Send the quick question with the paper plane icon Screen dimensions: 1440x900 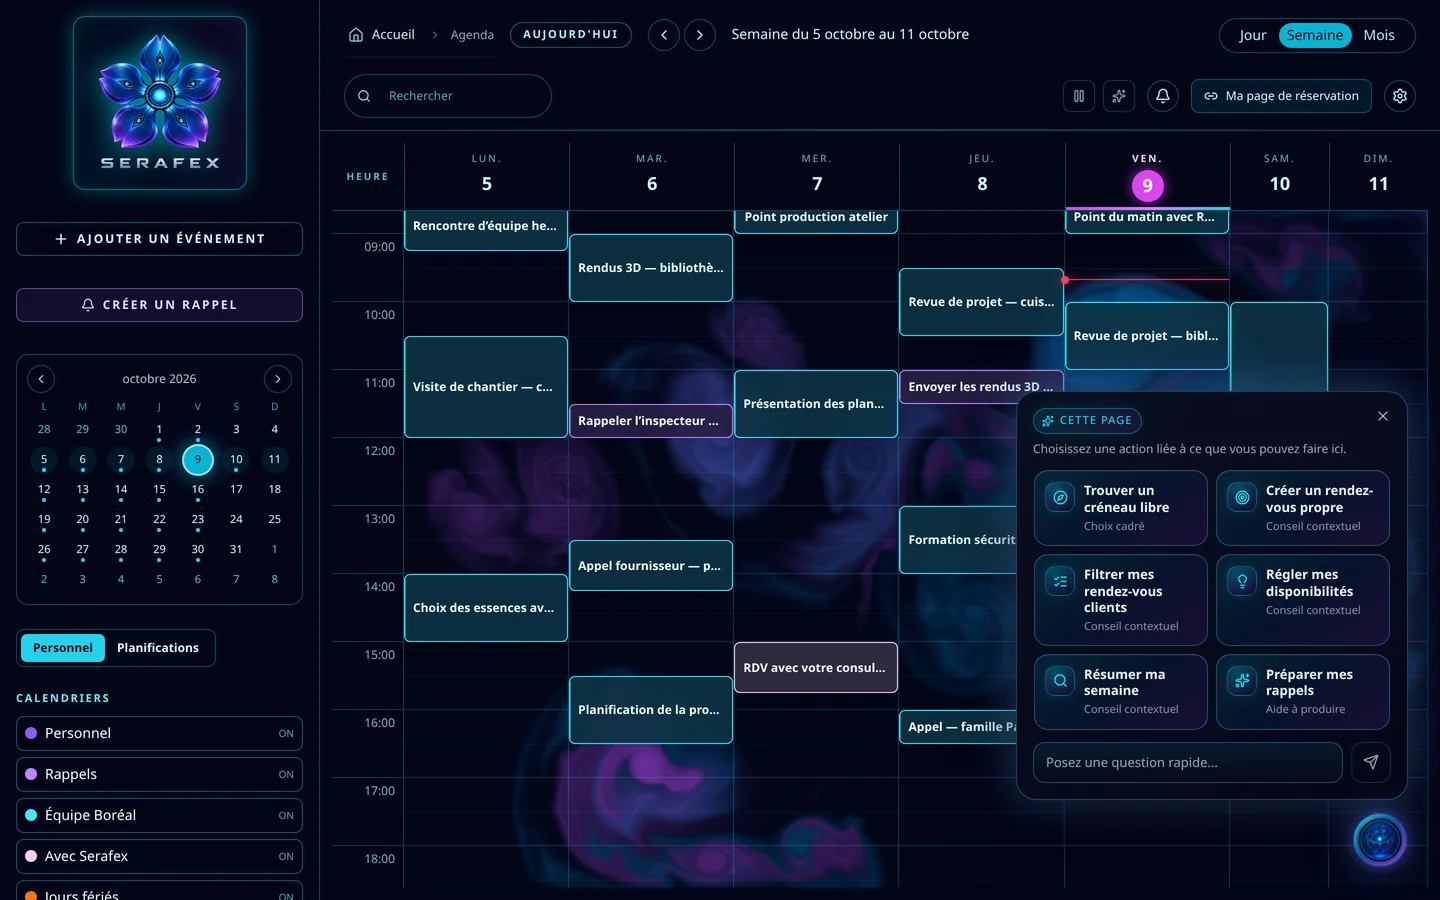tap(1371, 762)
